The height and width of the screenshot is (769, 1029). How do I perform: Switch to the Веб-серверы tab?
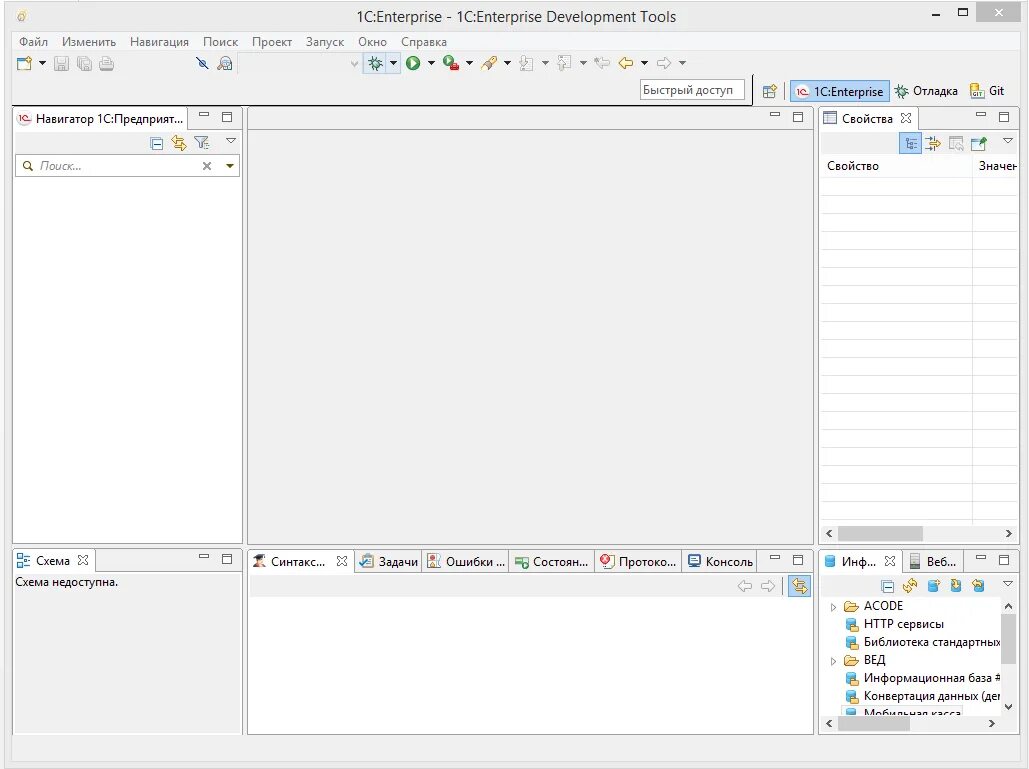tap(933, 562)
